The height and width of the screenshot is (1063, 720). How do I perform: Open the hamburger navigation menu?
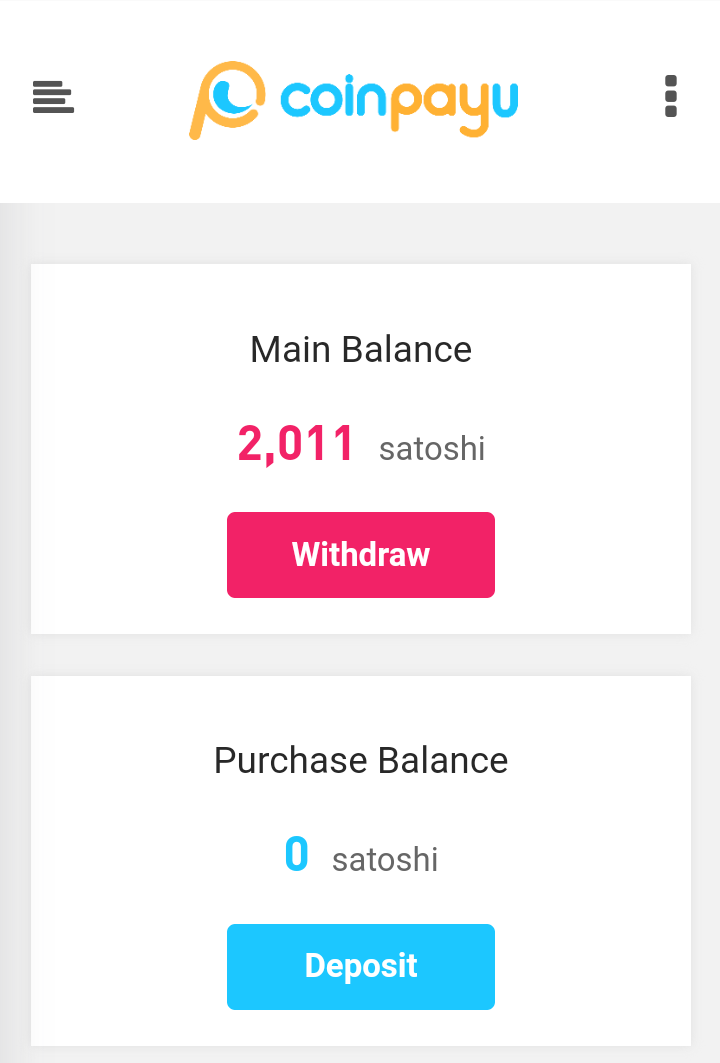coord(53,97)
